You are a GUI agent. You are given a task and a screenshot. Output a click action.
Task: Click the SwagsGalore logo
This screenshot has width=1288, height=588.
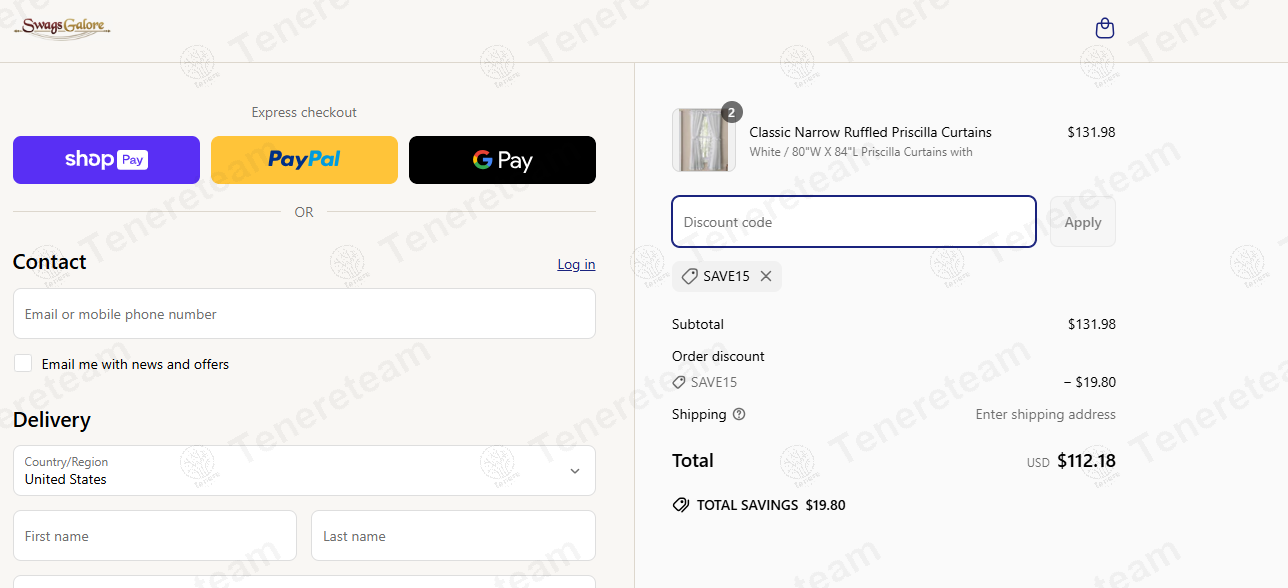click(61, 27)
